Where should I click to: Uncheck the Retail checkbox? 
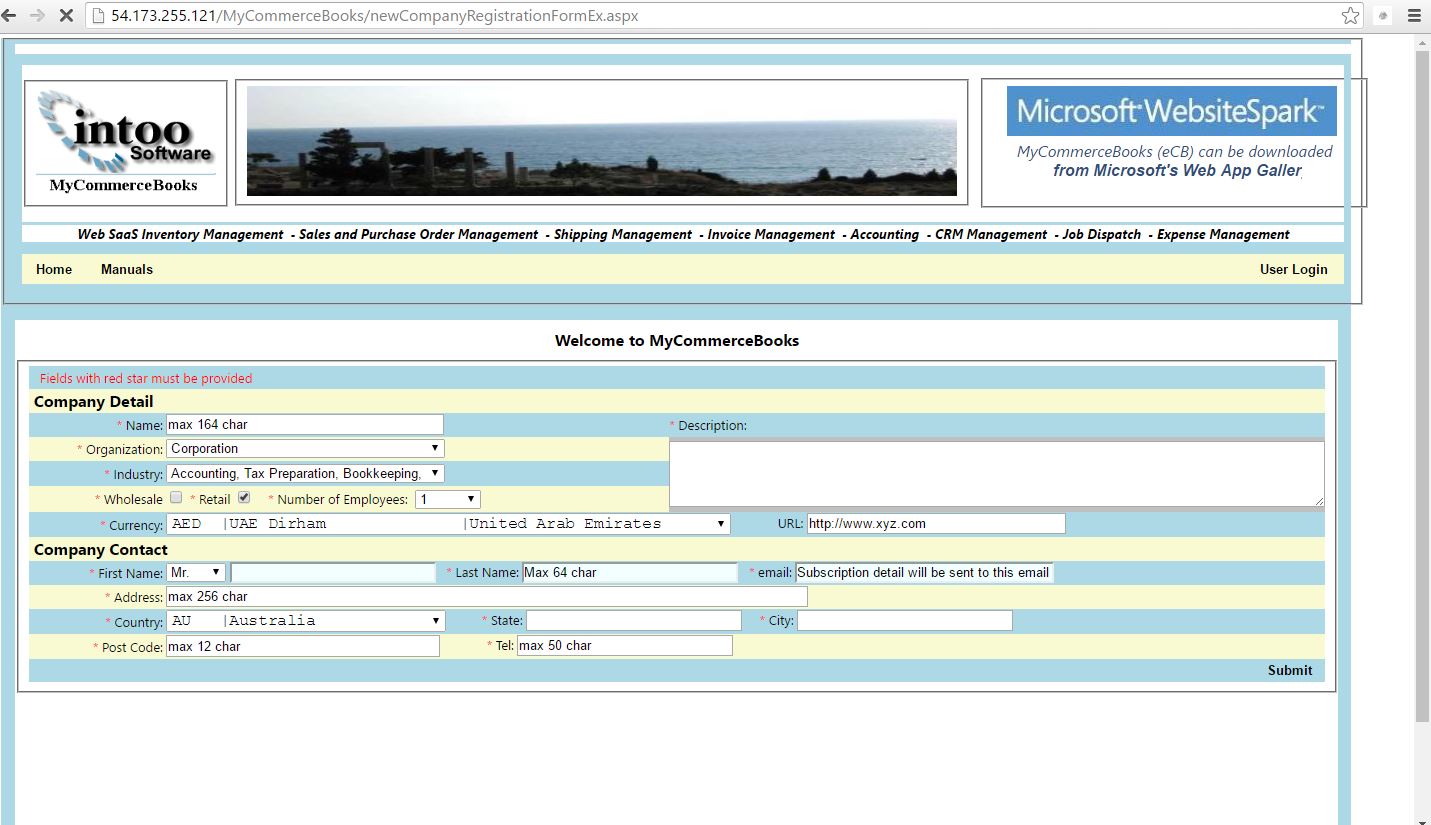point(244,497)
